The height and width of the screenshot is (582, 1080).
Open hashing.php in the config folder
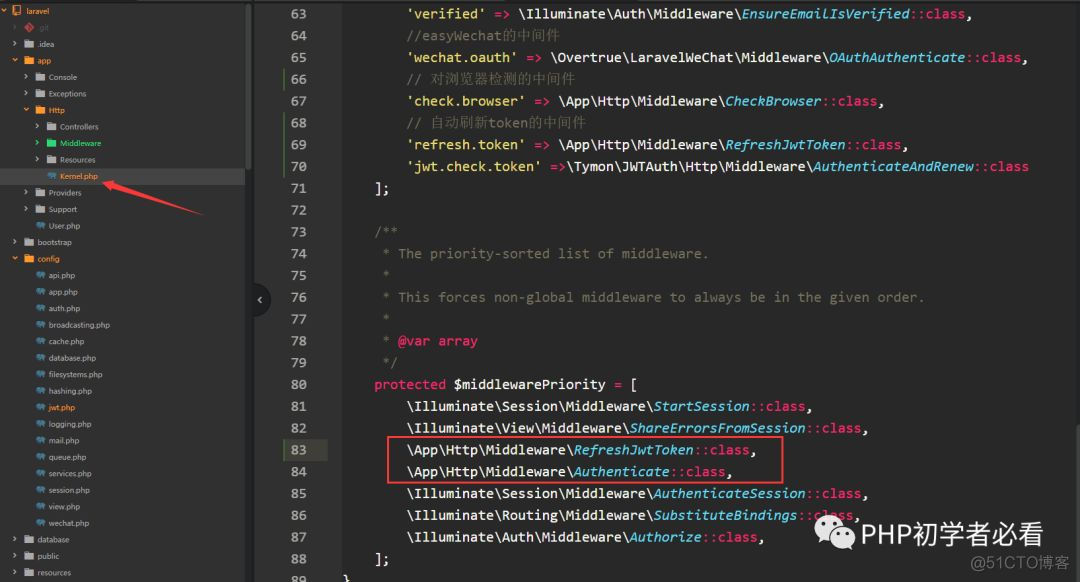point(70,391)
